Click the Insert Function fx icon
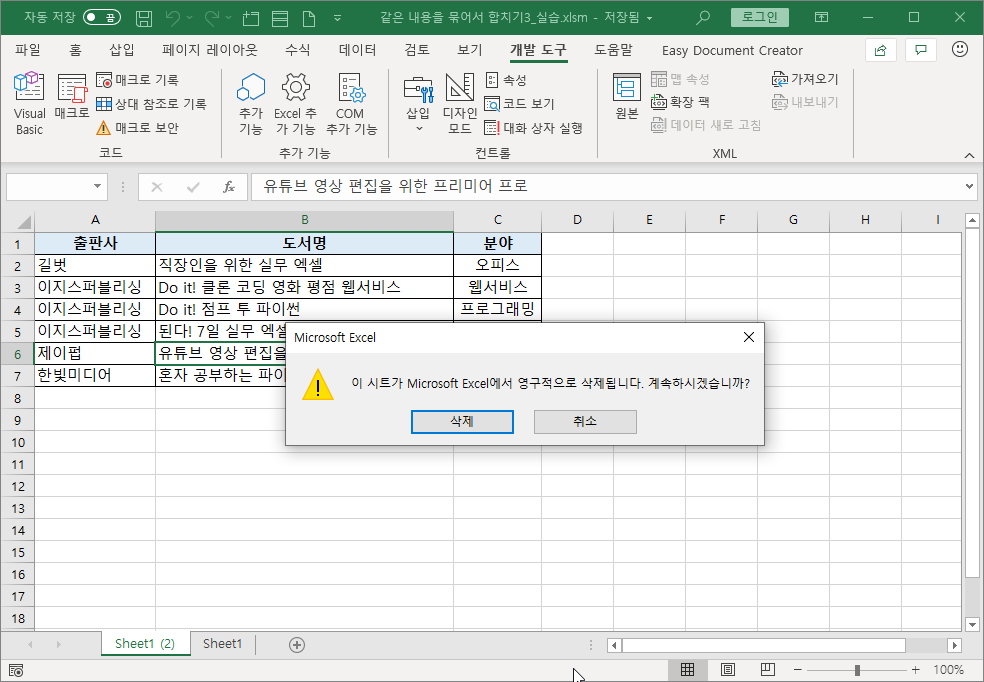The width and height of the screenshot is (984, 682). 229,186
